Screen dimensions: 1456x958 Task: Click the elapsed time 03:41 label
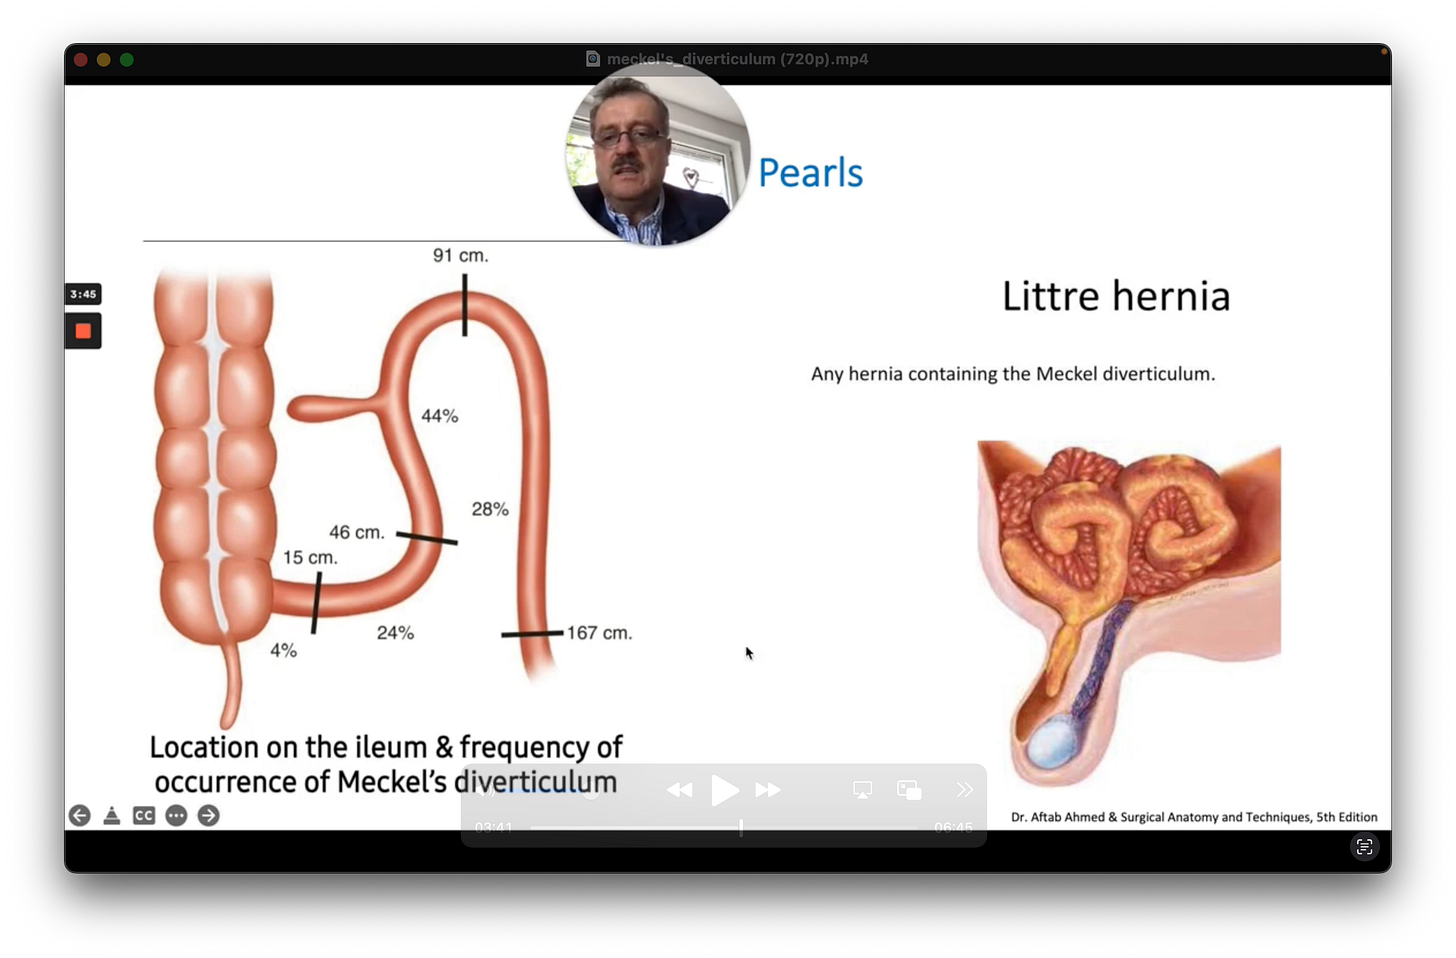click(493, 828)
